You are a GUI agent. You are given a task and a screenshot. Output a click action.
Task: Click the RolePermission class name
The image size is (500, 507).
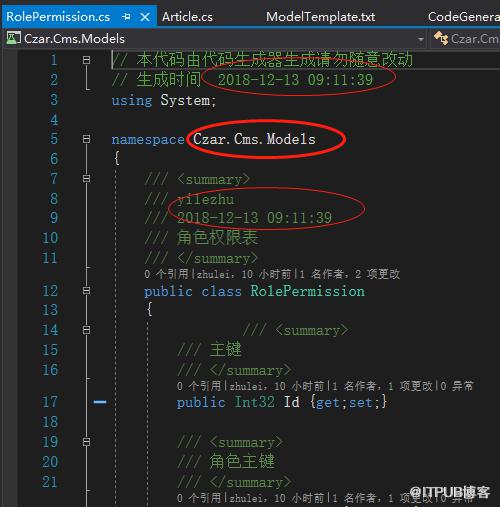[307, 291]
